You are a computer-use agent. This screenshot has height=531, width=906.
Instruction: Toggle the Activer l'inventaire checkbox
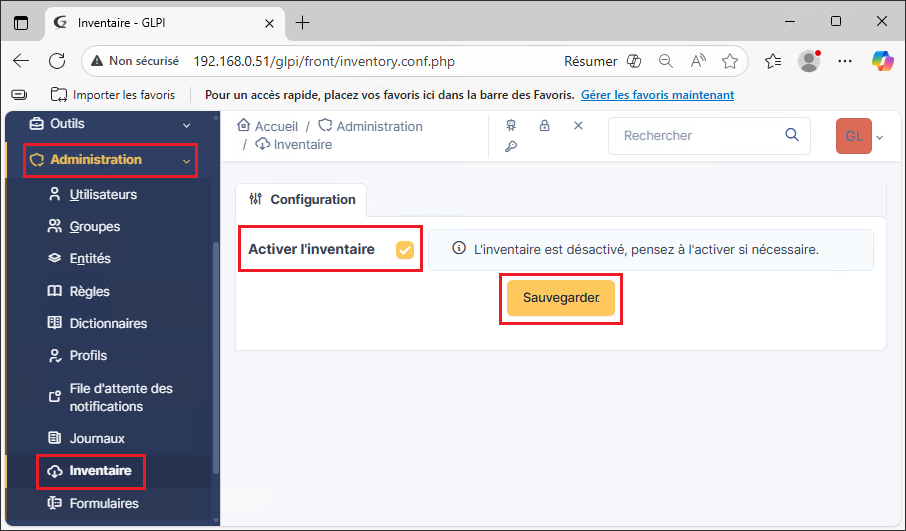(x=405, y=250)
